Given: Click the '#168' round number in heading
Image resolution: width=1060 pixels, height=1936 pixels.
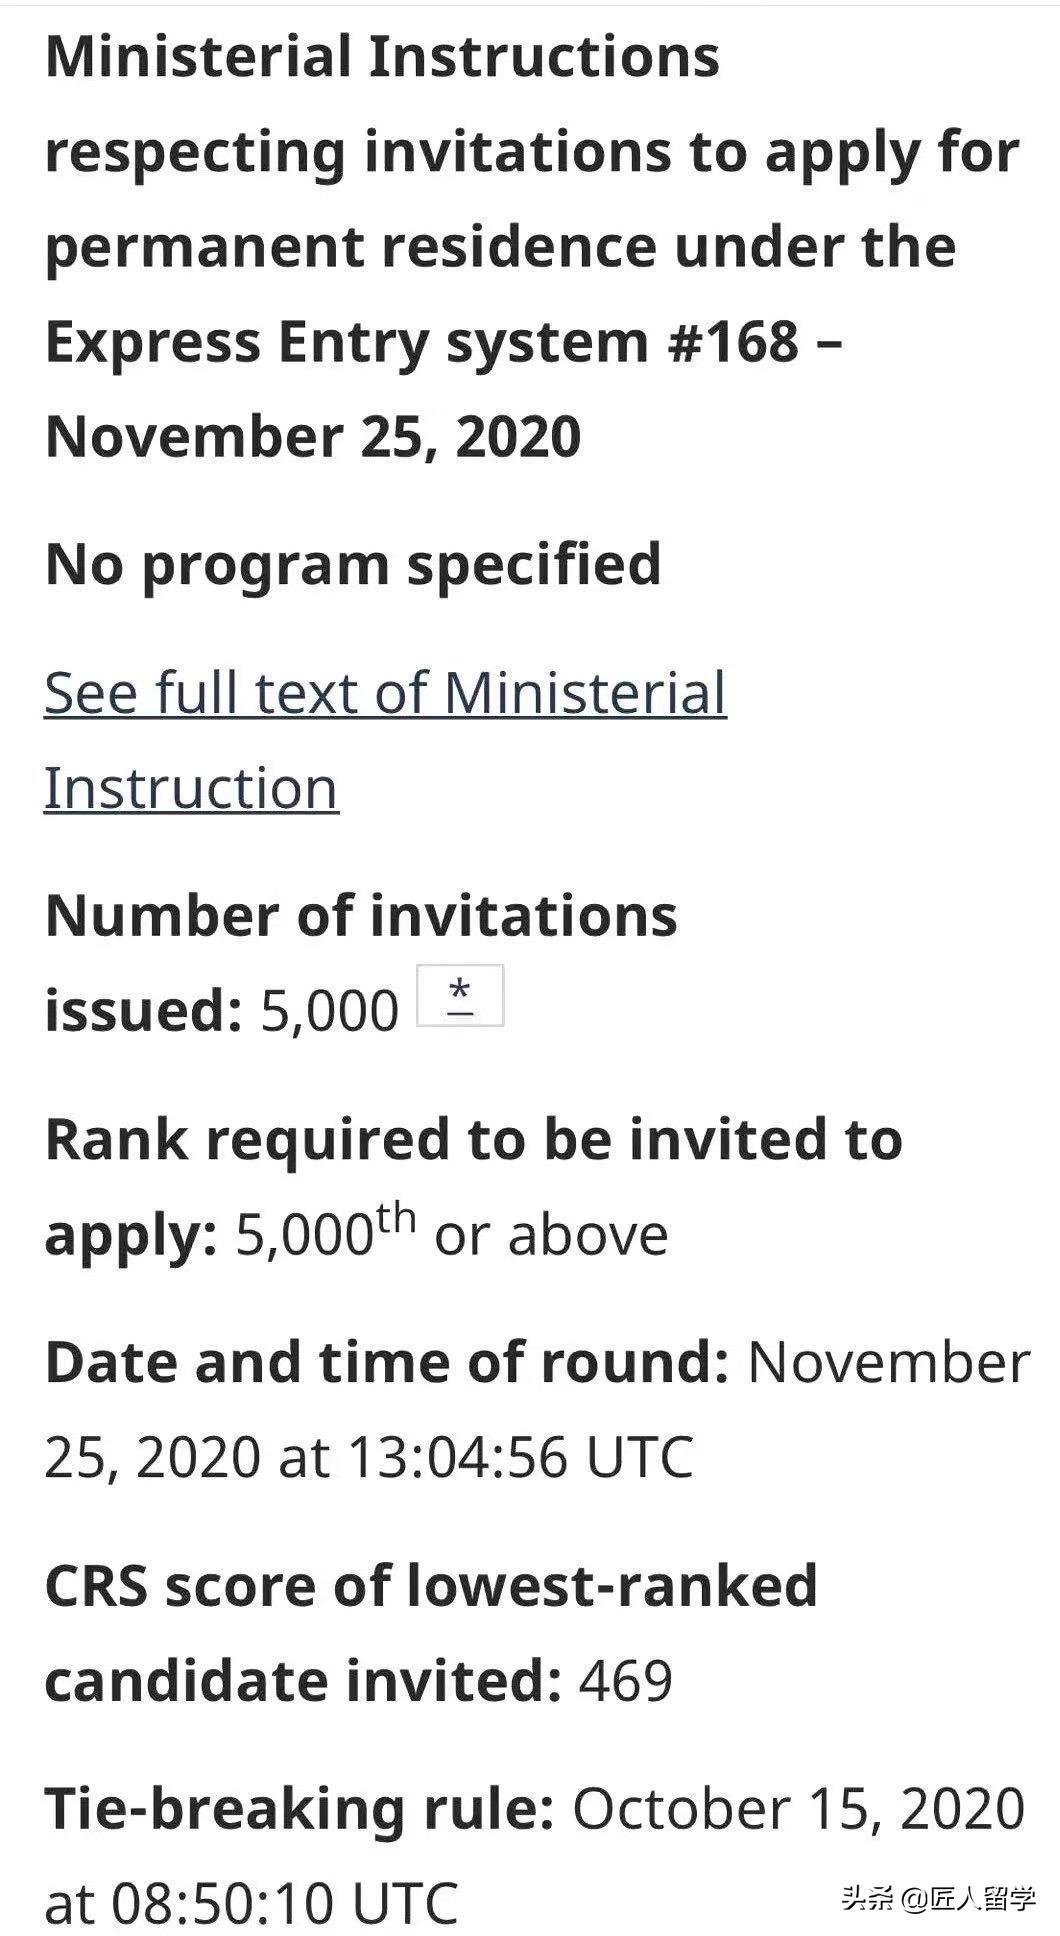Looking at the screenshot, I should (733, 342).
